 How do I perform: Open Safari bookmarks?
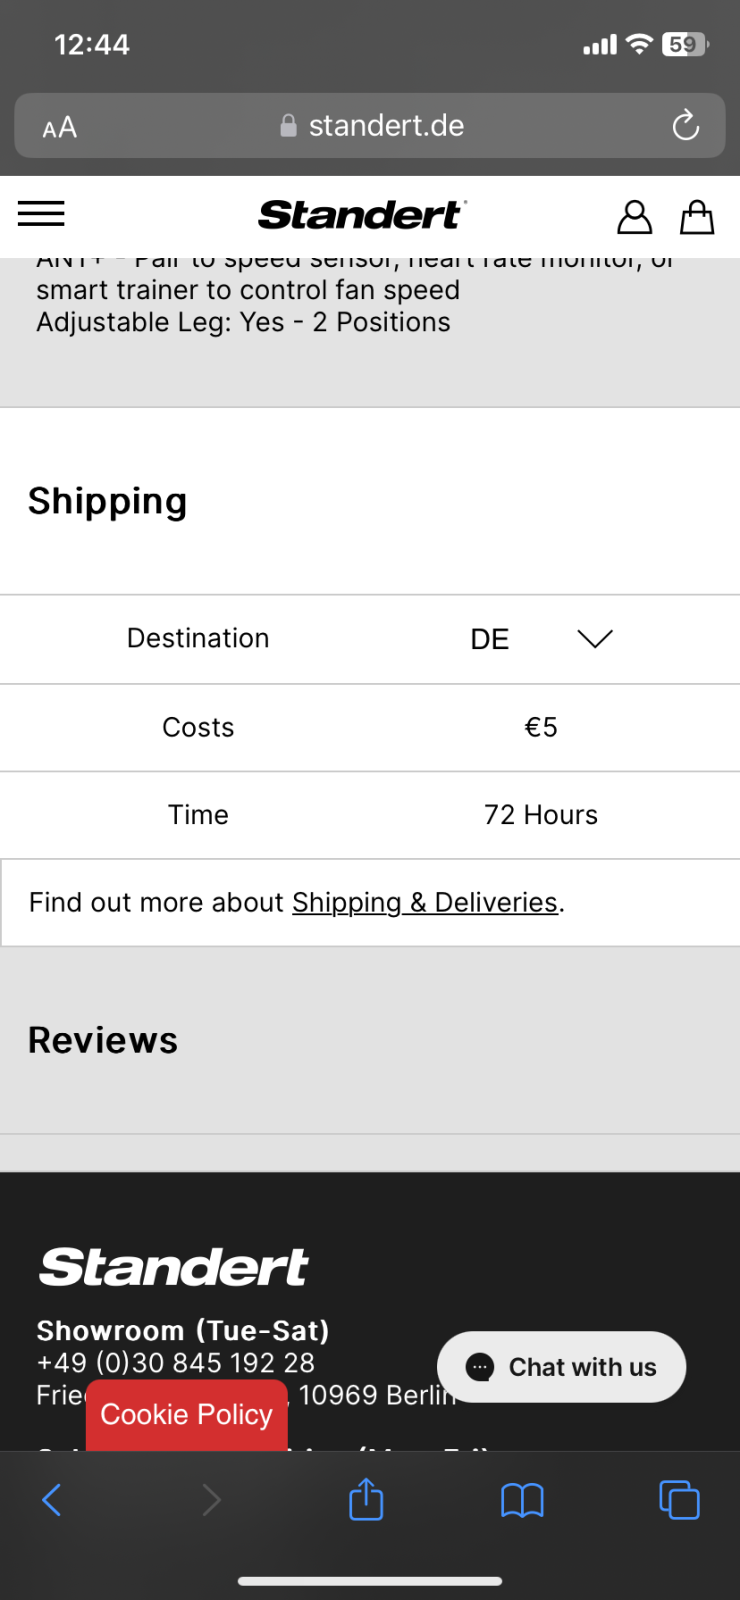point(522,1499)
